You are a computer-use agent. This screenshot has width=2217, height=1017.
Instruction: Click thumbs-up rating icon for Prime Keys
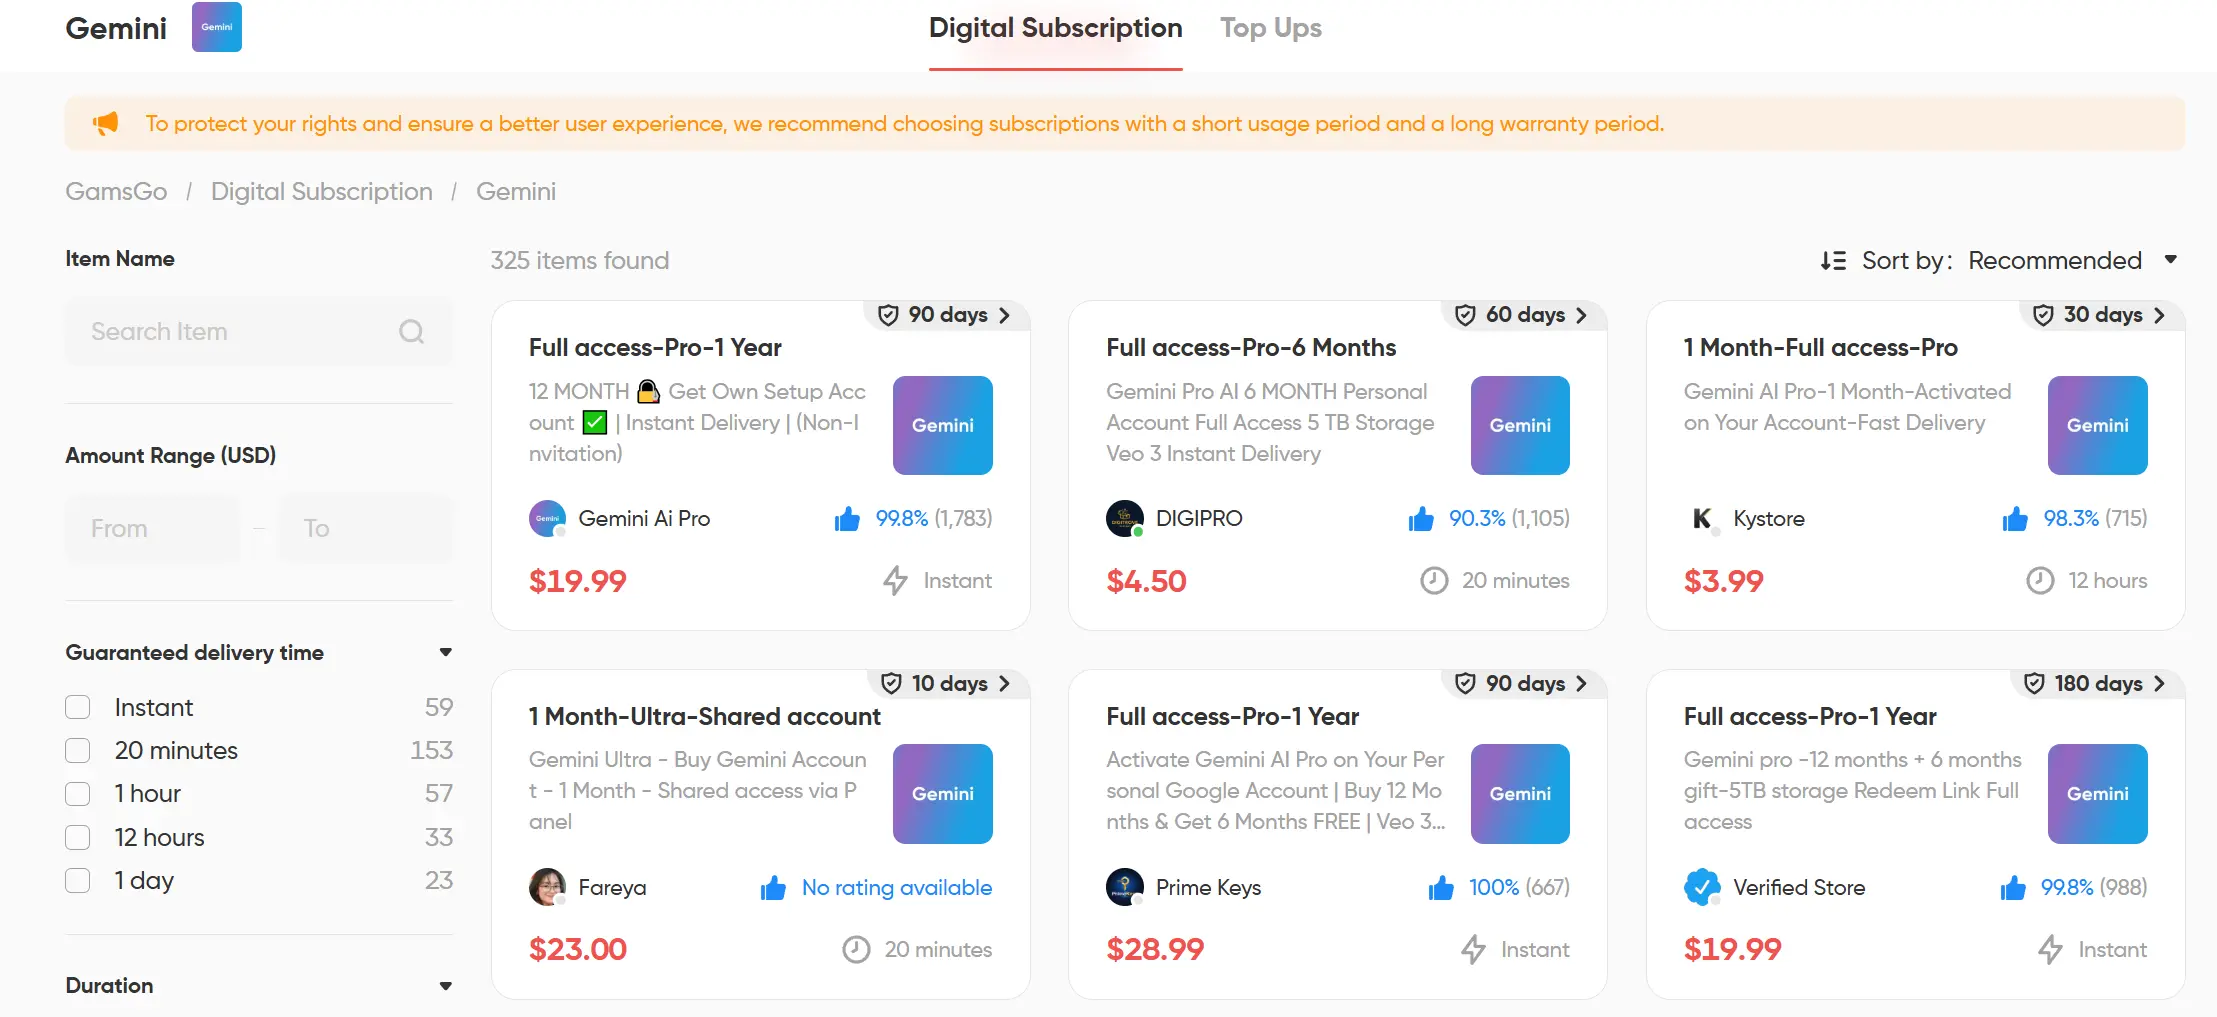[1441, 888]
